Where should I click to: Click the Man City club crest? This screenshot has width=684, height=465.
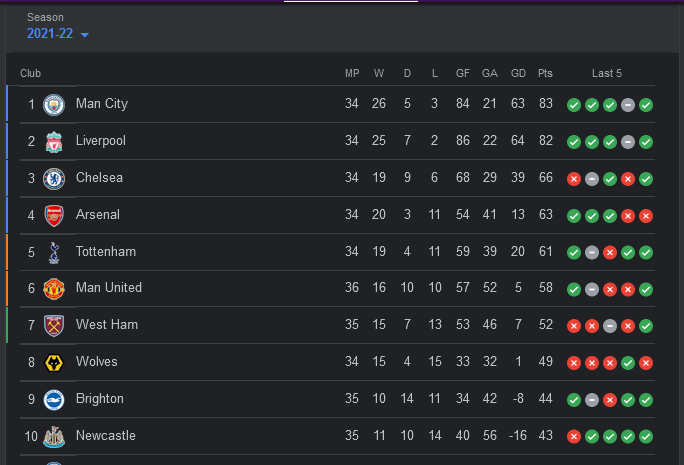[54, 105]
